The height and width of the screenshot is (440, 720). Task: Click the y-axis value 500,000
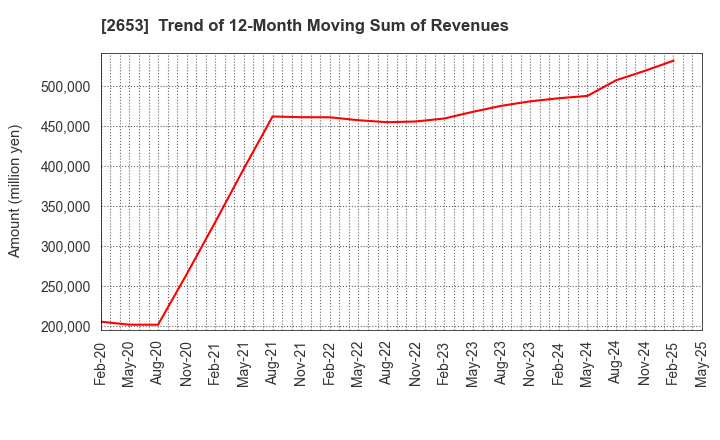65,87
